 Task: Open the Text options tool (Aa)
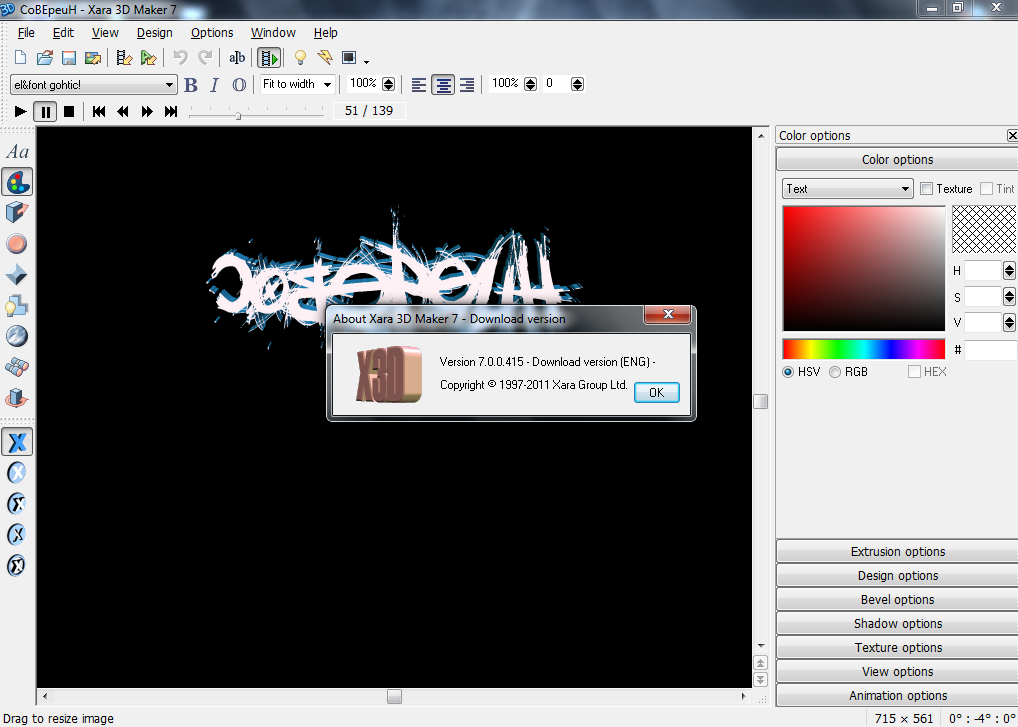coord(17,152)
